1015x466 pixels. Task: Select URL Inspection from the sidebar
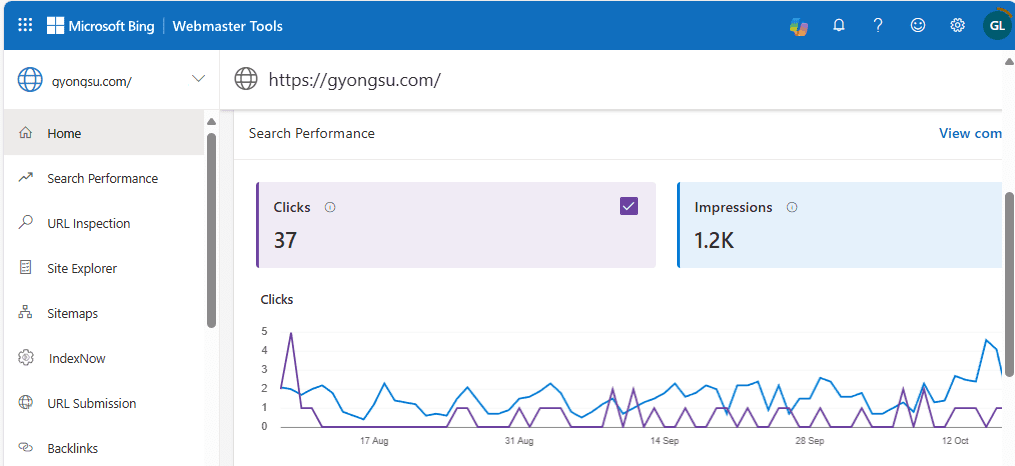[x=88, y=223]
